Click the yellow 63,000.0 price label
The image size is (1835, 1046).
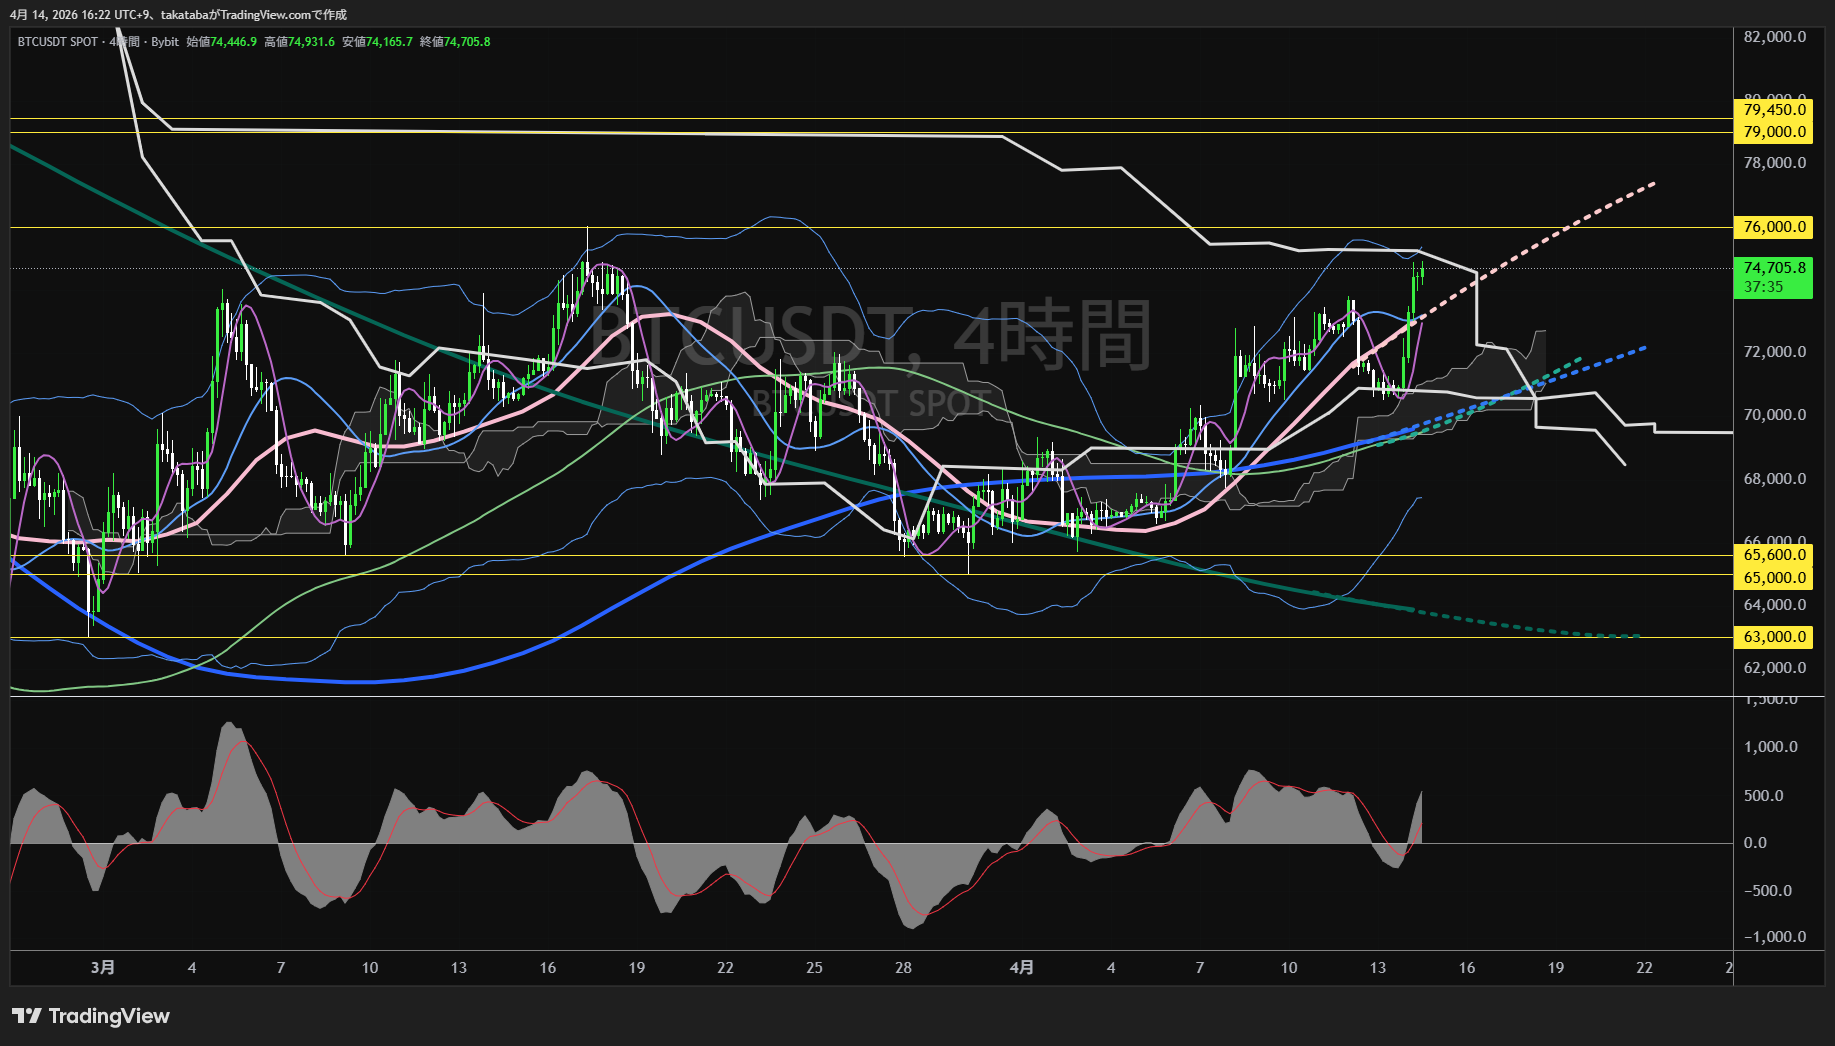(1773, 637)
